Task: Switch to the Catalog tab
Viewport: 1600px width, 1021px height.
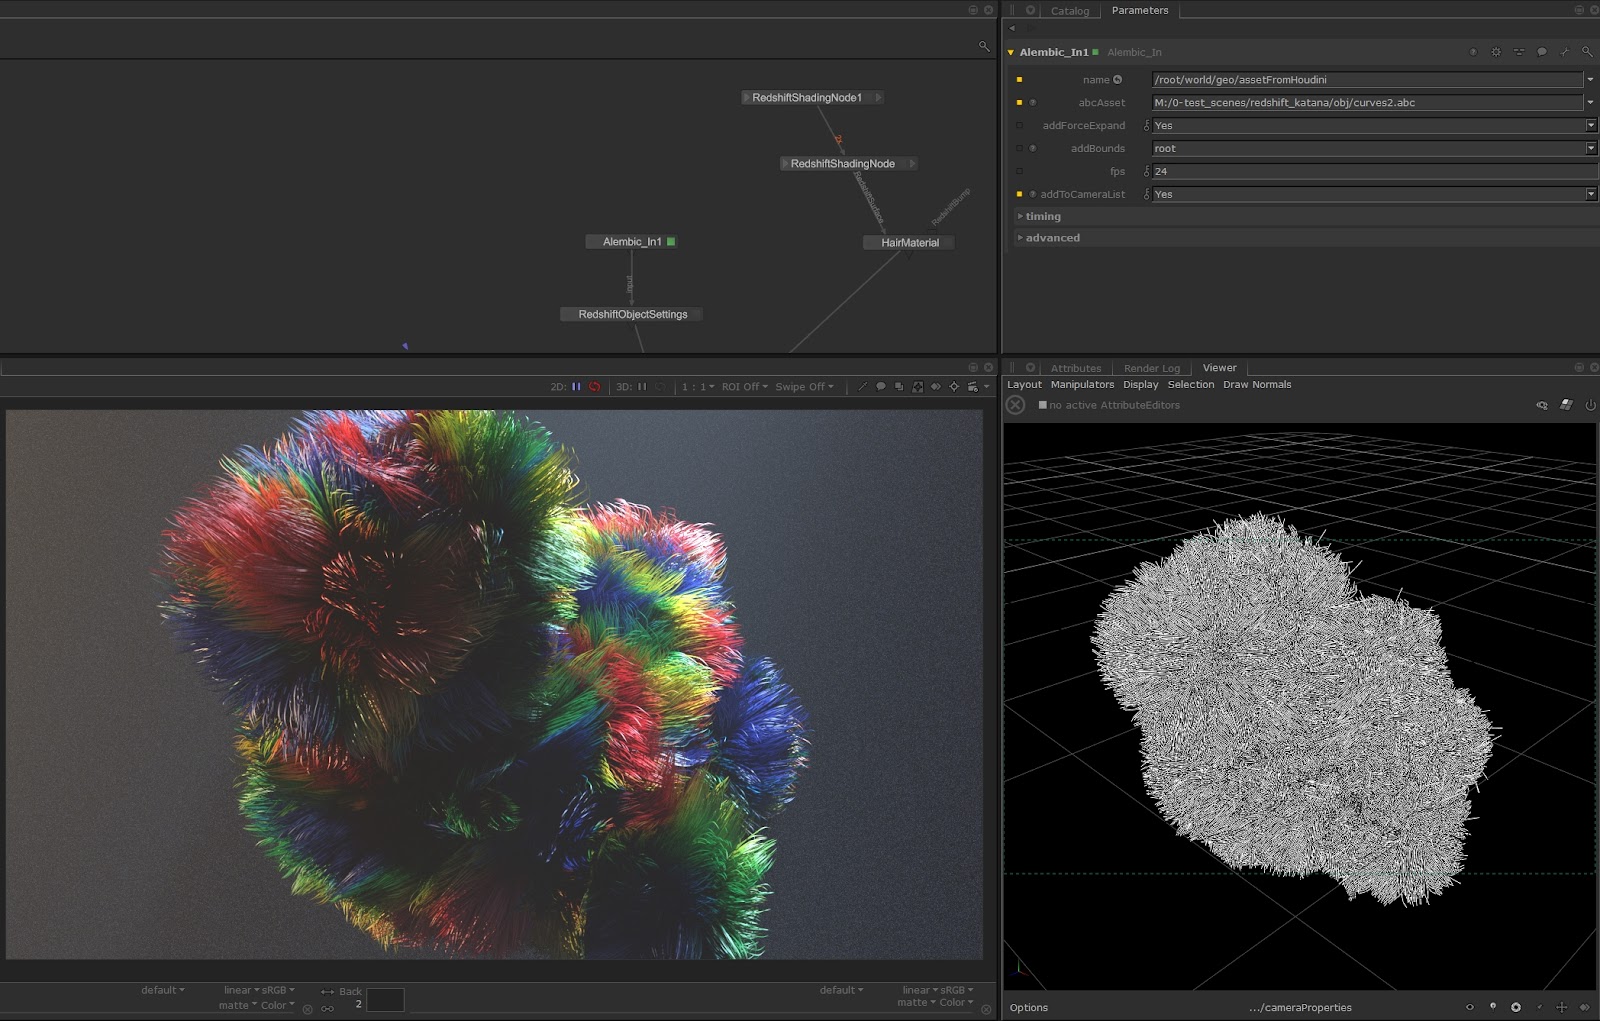Action: 1069,11
